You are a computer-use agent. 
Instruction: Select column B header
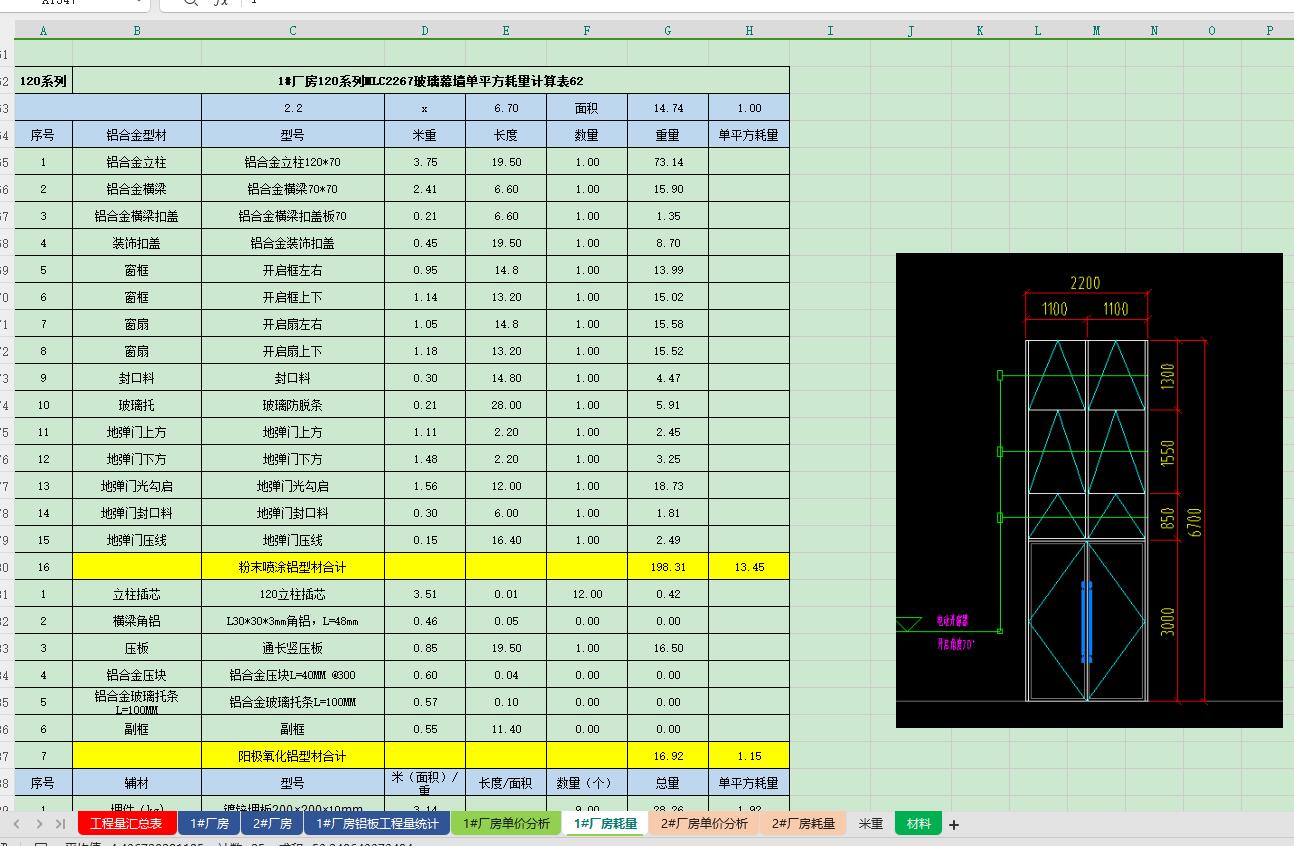[137, 31]
